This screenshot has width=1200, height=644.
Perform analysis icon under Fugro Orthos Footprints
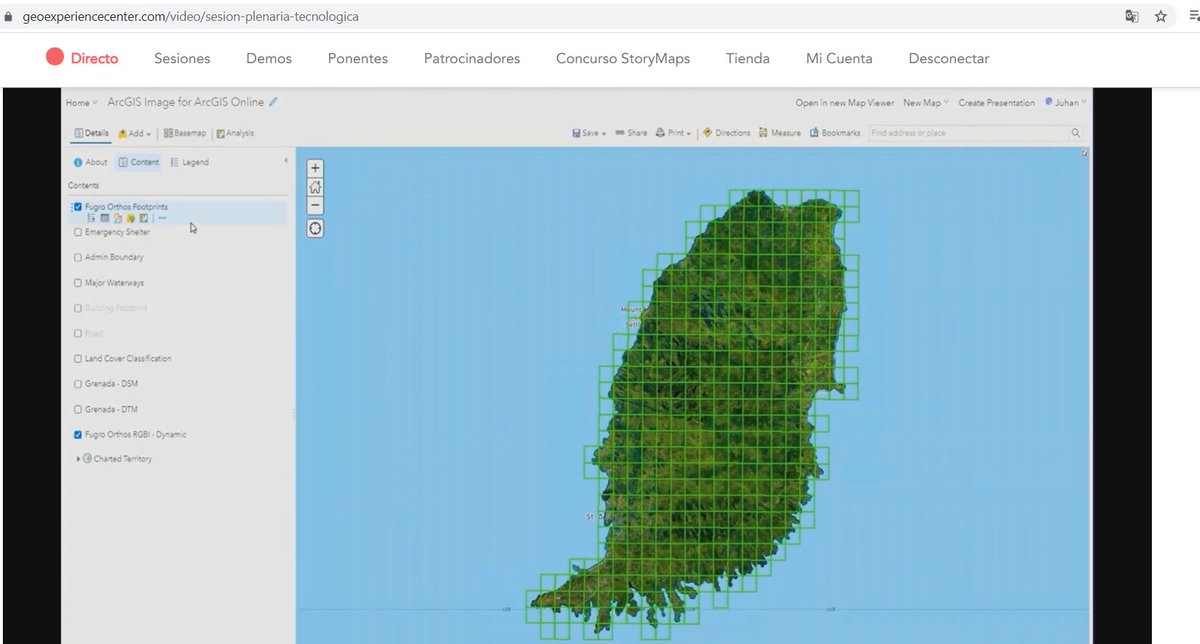[144, 217]
